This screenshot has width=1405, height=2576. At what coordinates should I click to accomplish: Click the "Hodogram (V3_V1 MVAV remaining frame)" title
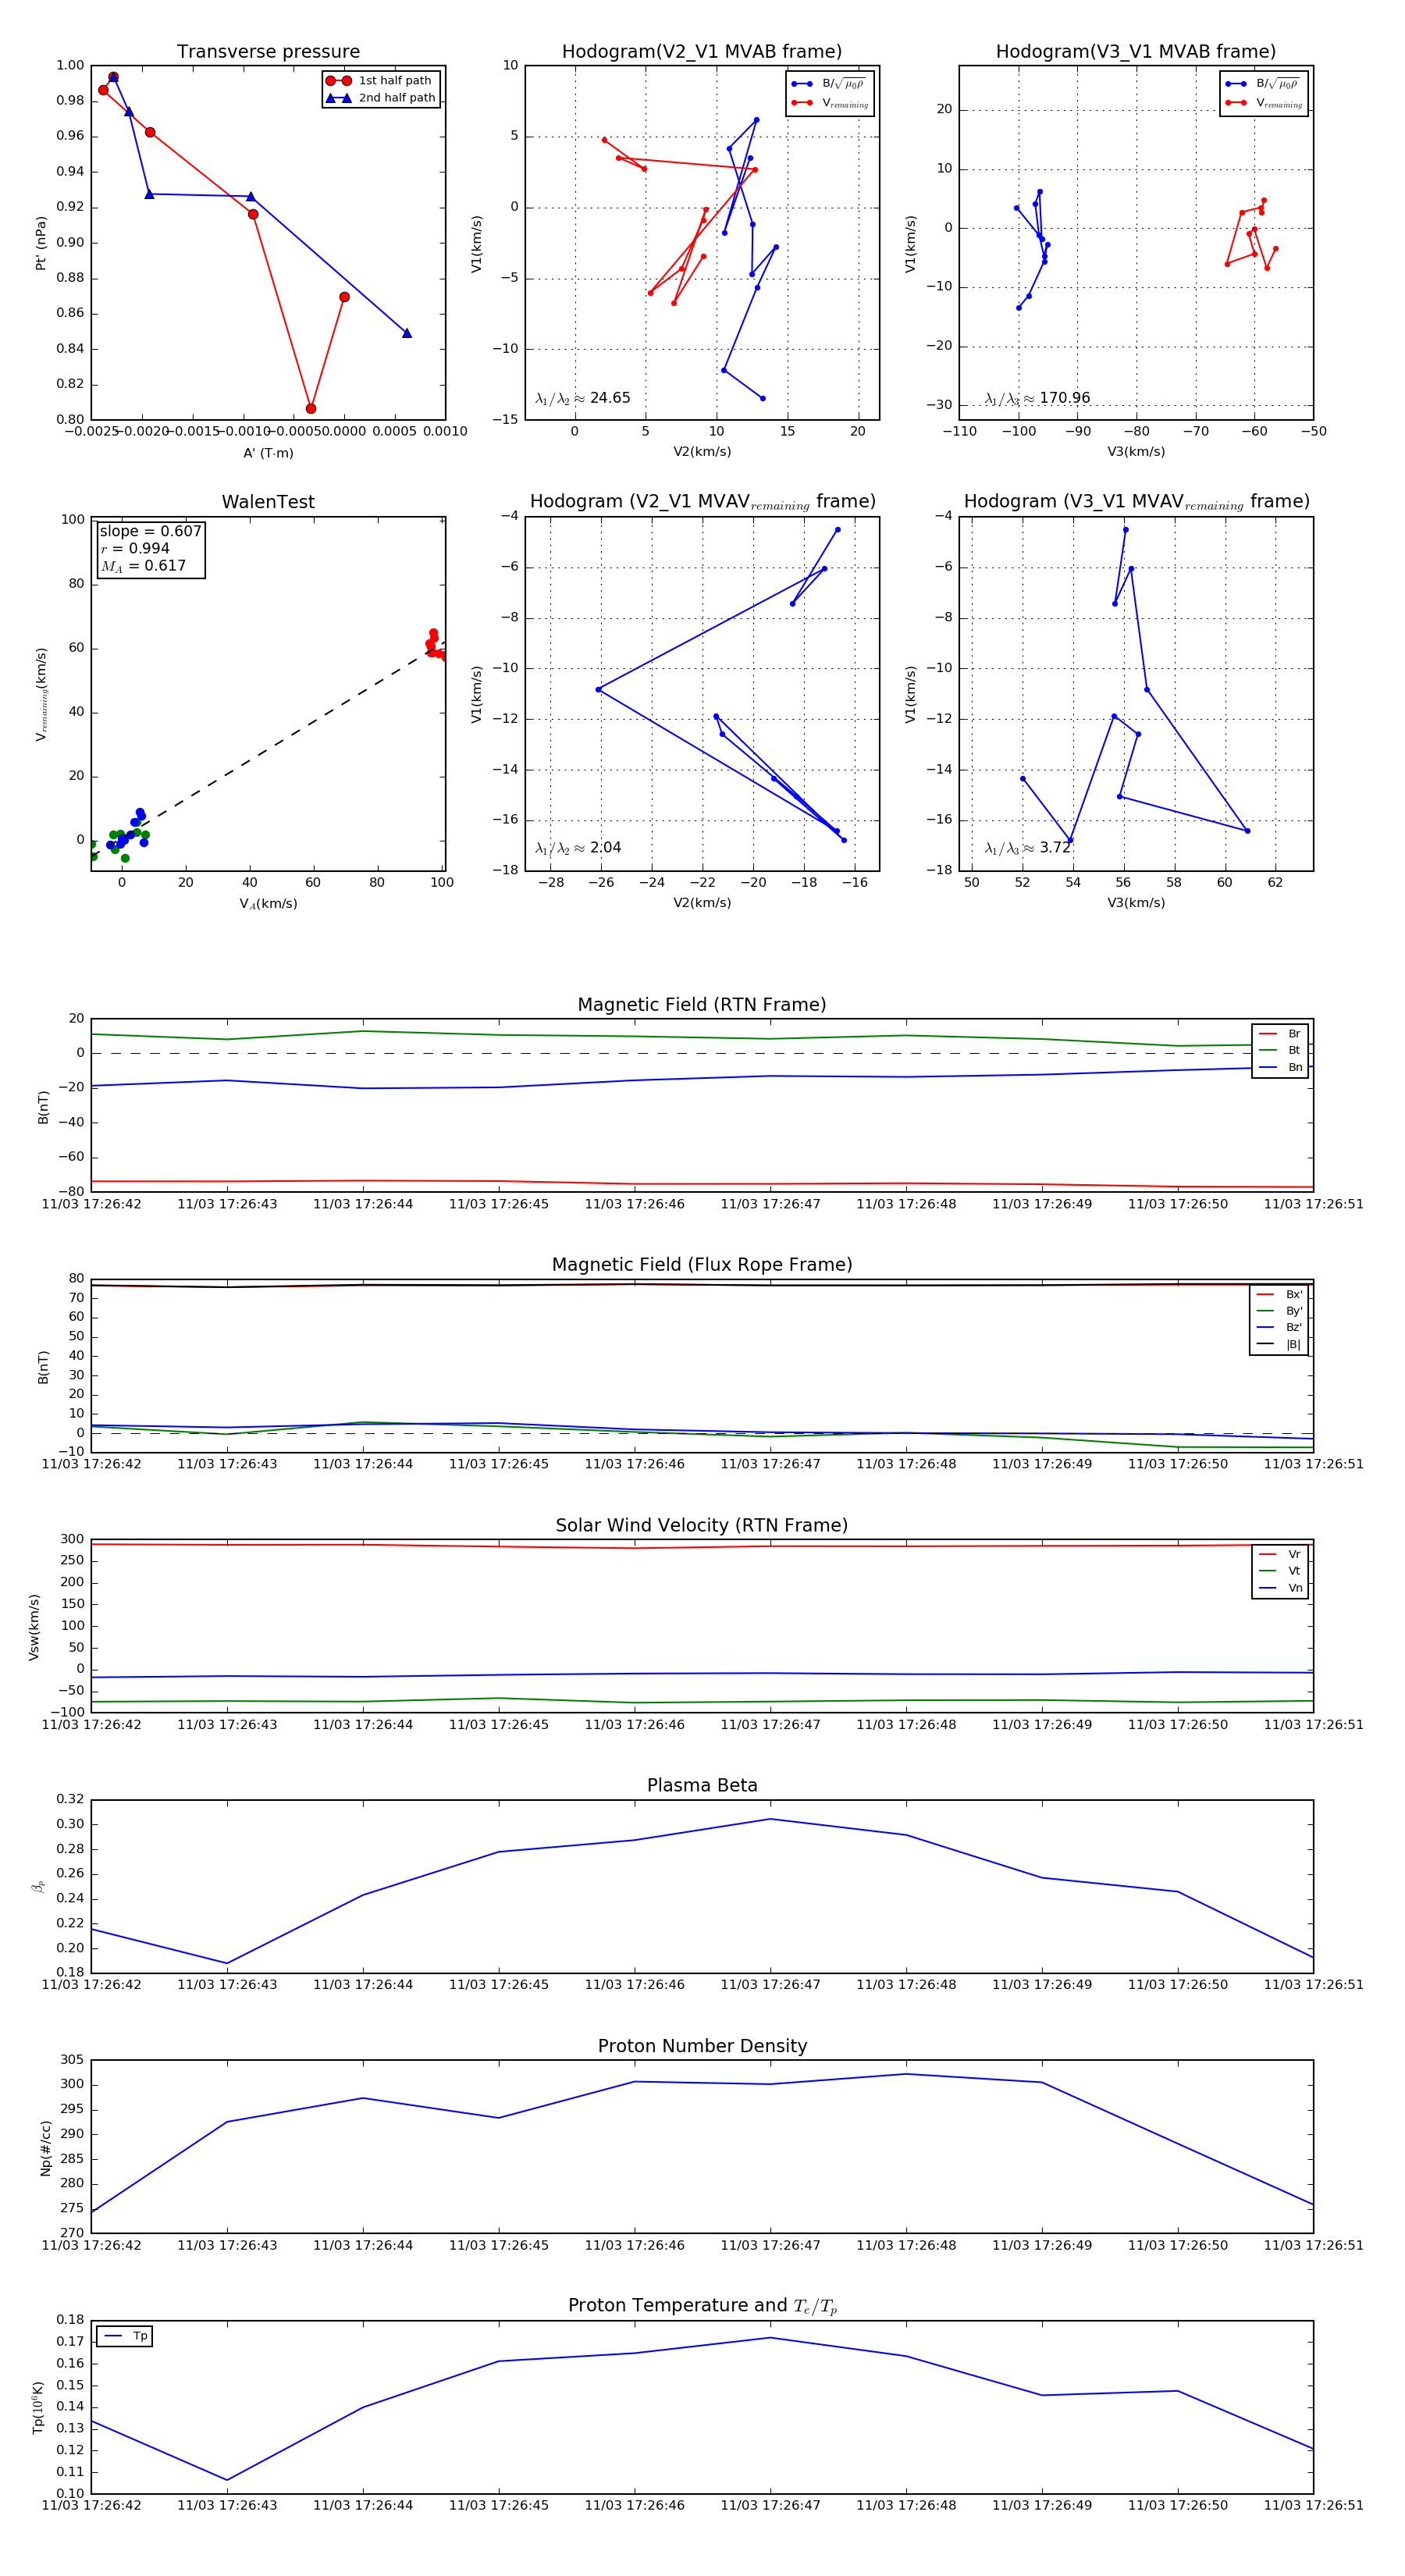[x=1136, y=502]
